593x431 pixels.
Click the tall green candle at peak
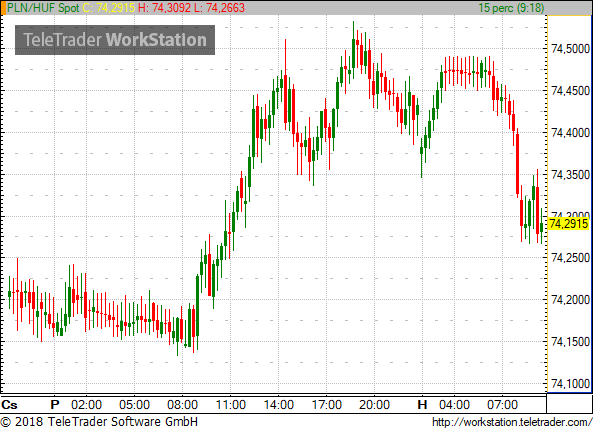click(x=354, y=50)
